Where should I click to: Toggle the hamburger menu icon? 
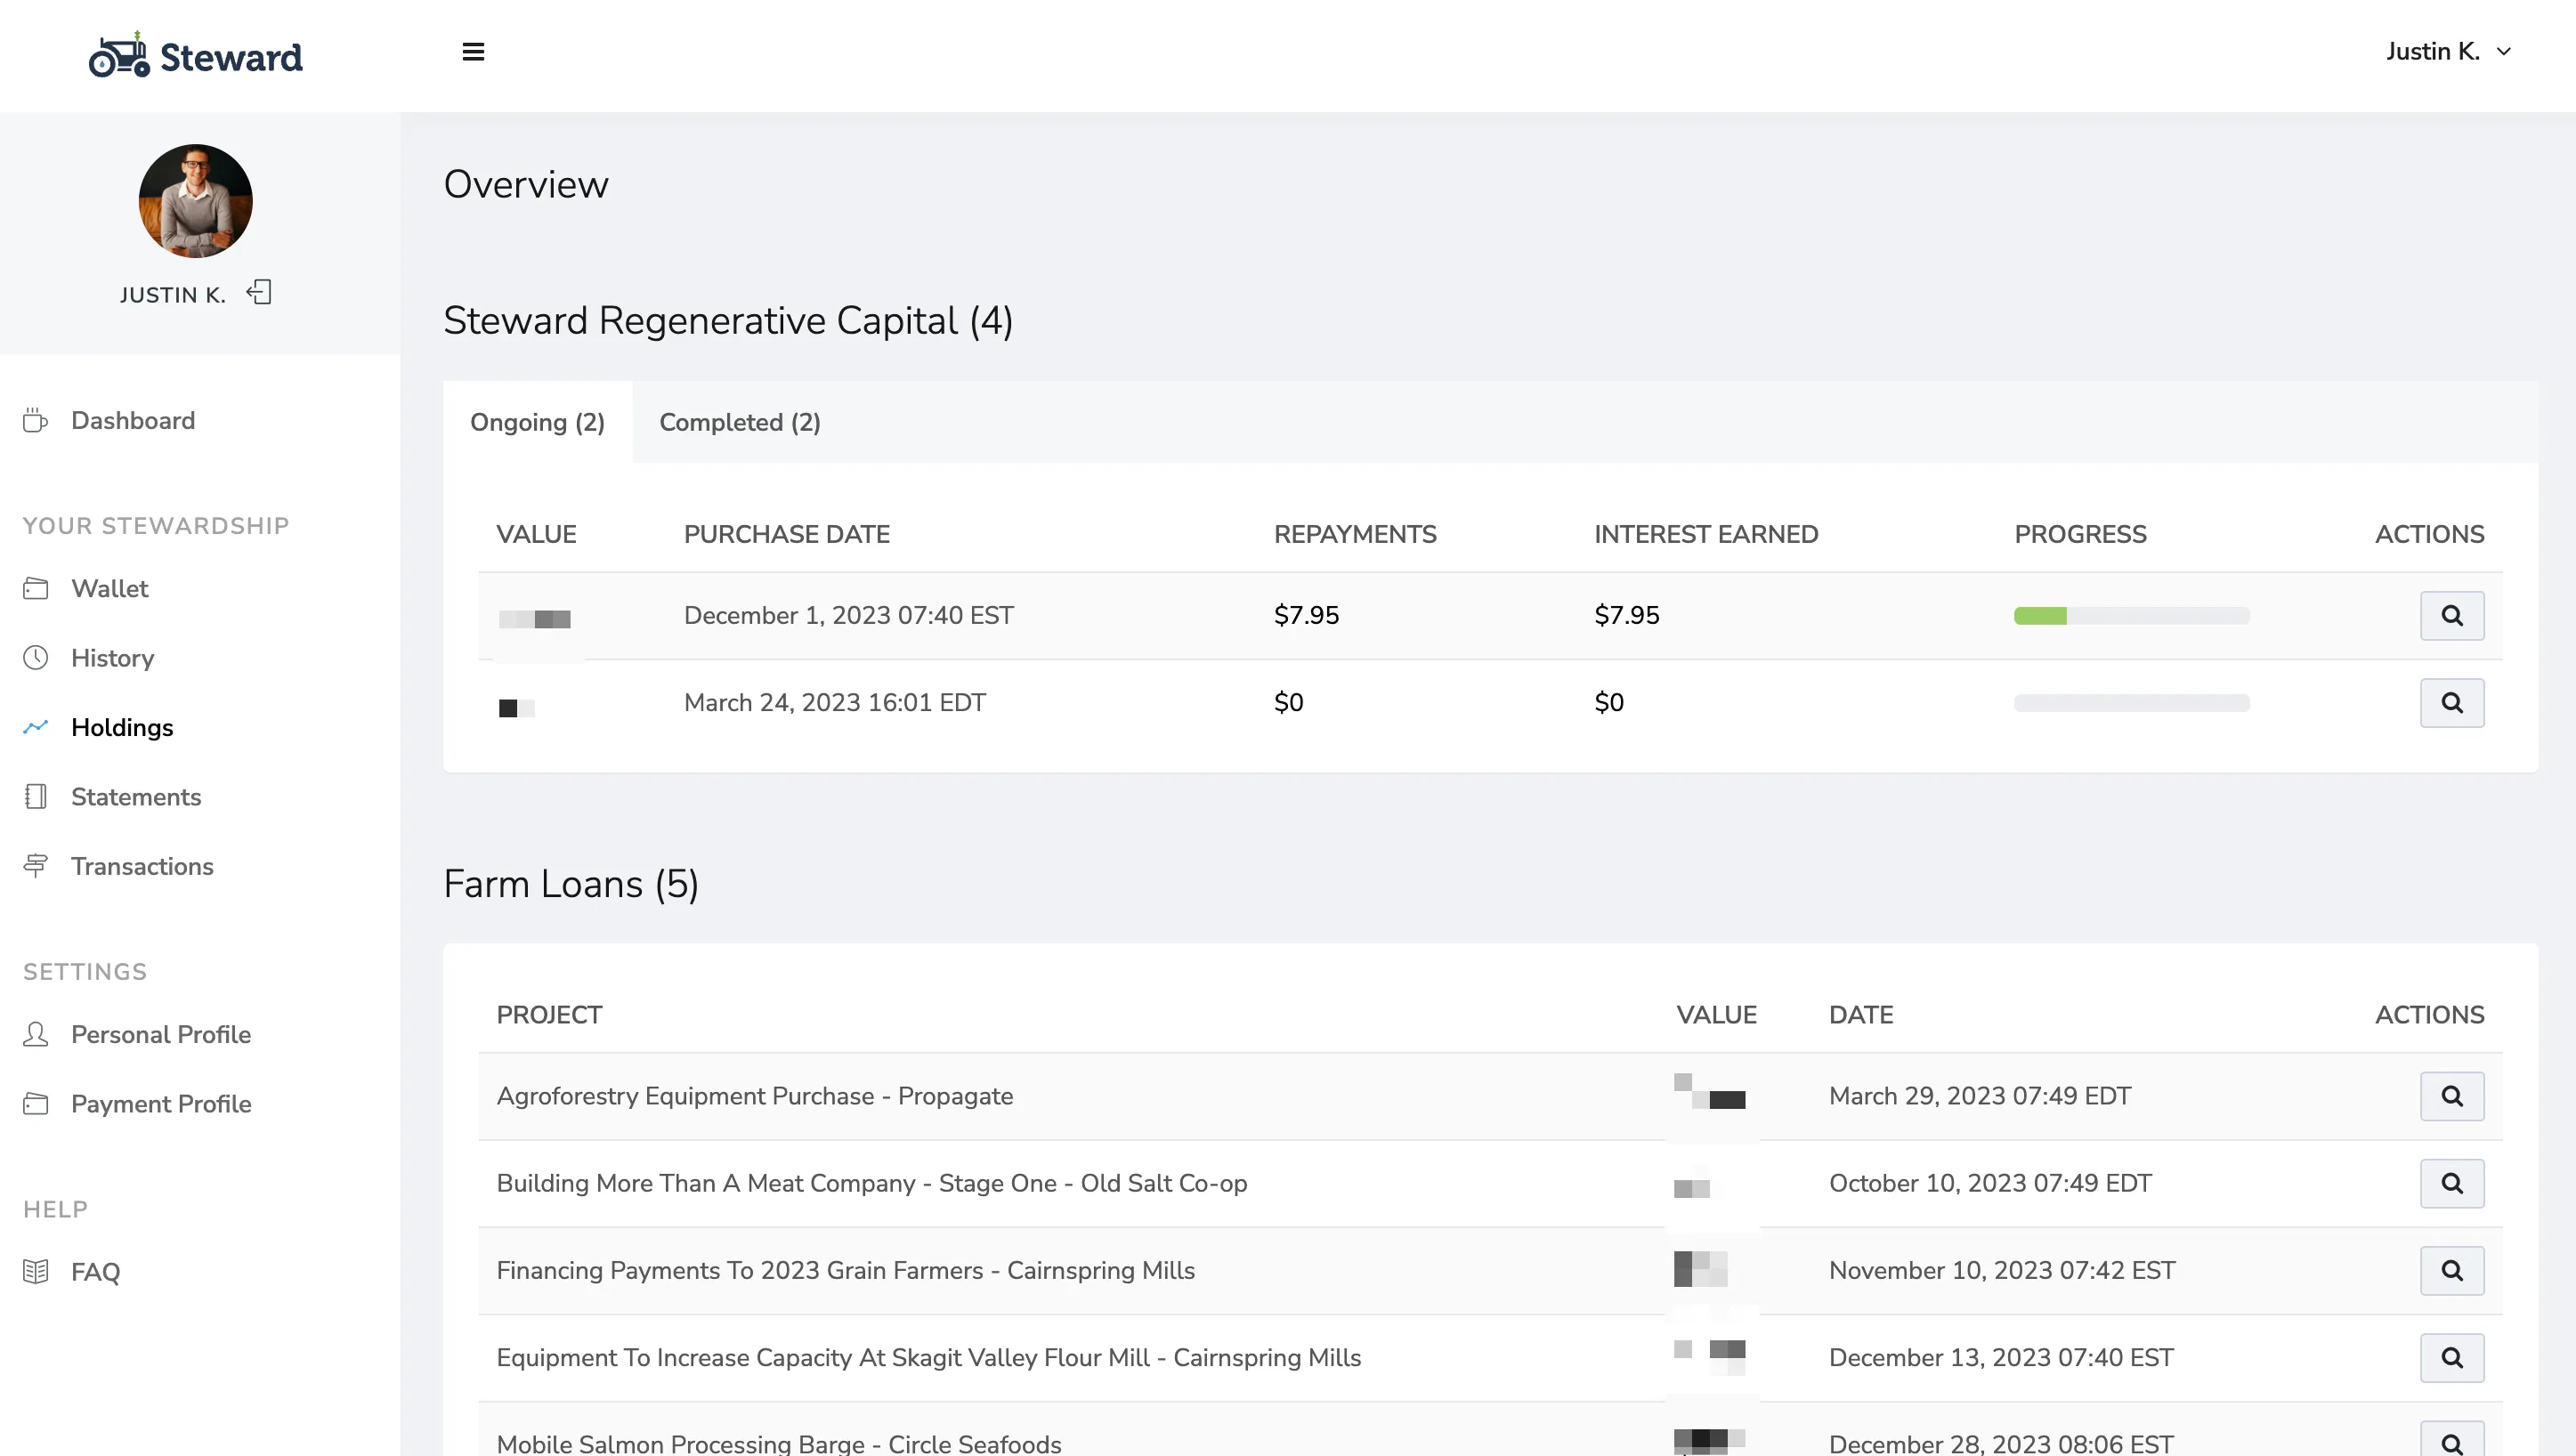tap(473, 52)
